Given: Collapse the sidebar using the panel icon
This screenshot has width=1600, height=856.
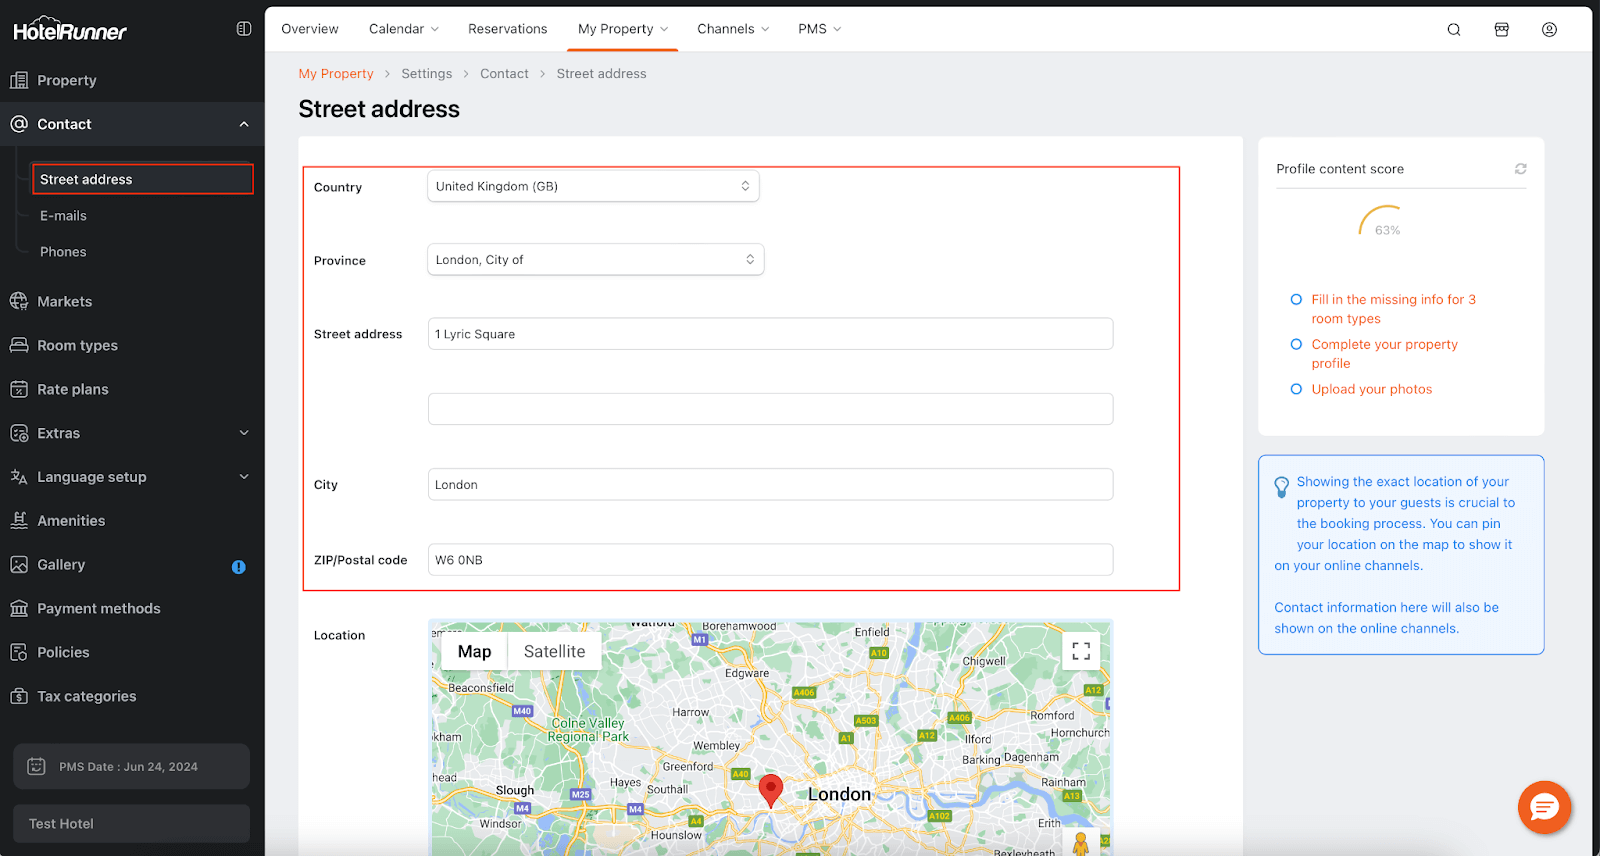Looking at the screenshot, I should [244, 29].
